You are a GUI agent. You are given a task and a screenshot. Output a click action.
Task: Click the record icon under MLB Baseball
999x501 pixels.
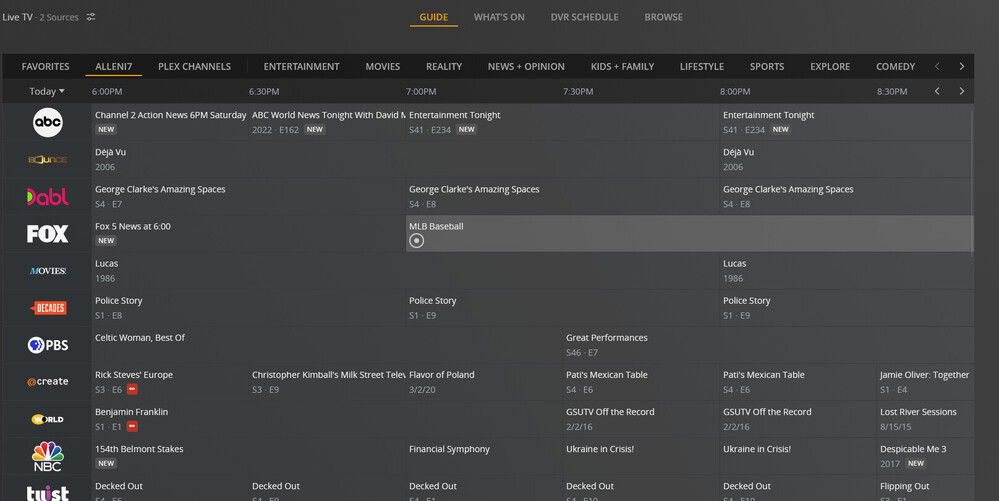point(417,240)
